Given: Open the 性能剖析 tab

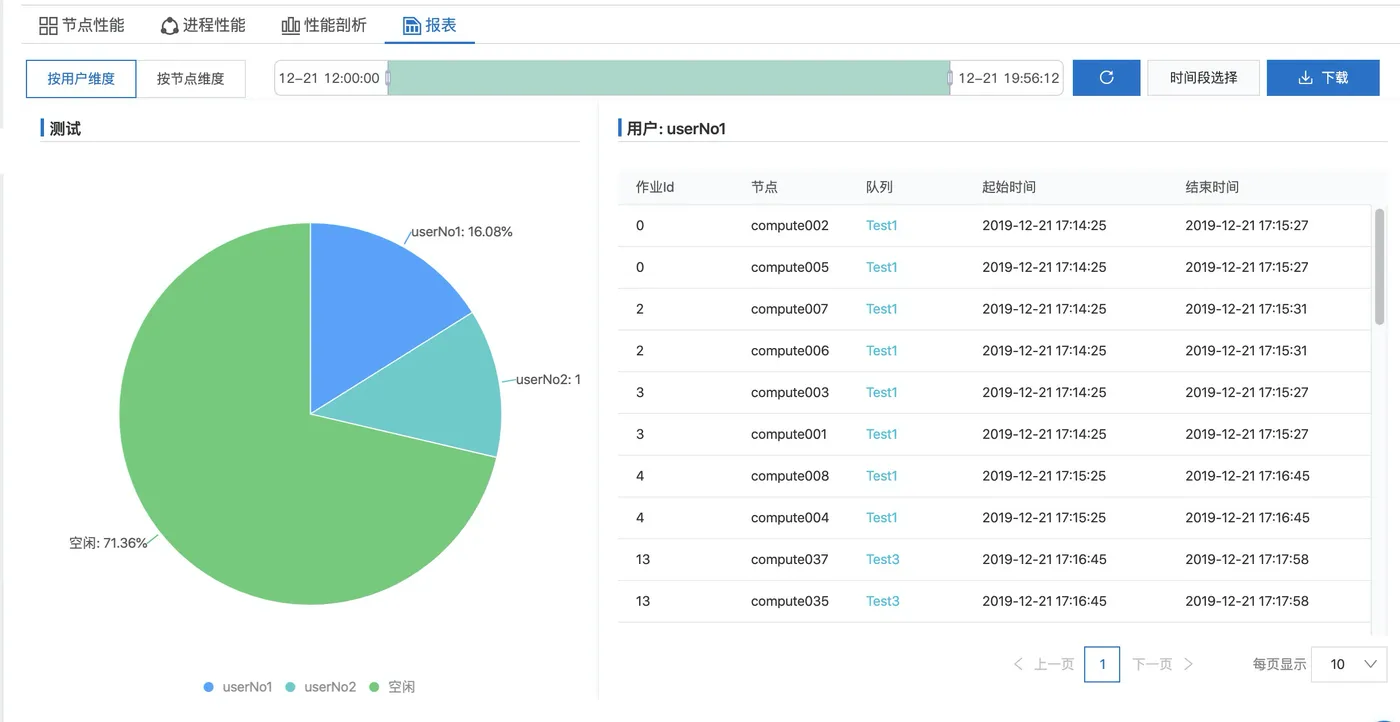Looking at the screenshot, I should click(324, 25).
